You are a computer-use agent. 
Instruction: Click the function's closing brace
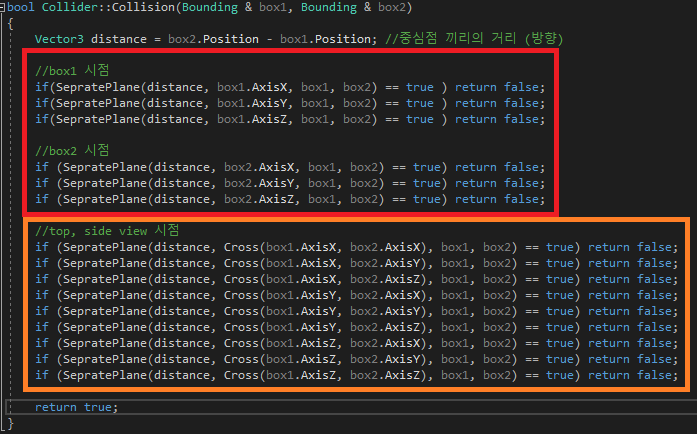point(11,423)
